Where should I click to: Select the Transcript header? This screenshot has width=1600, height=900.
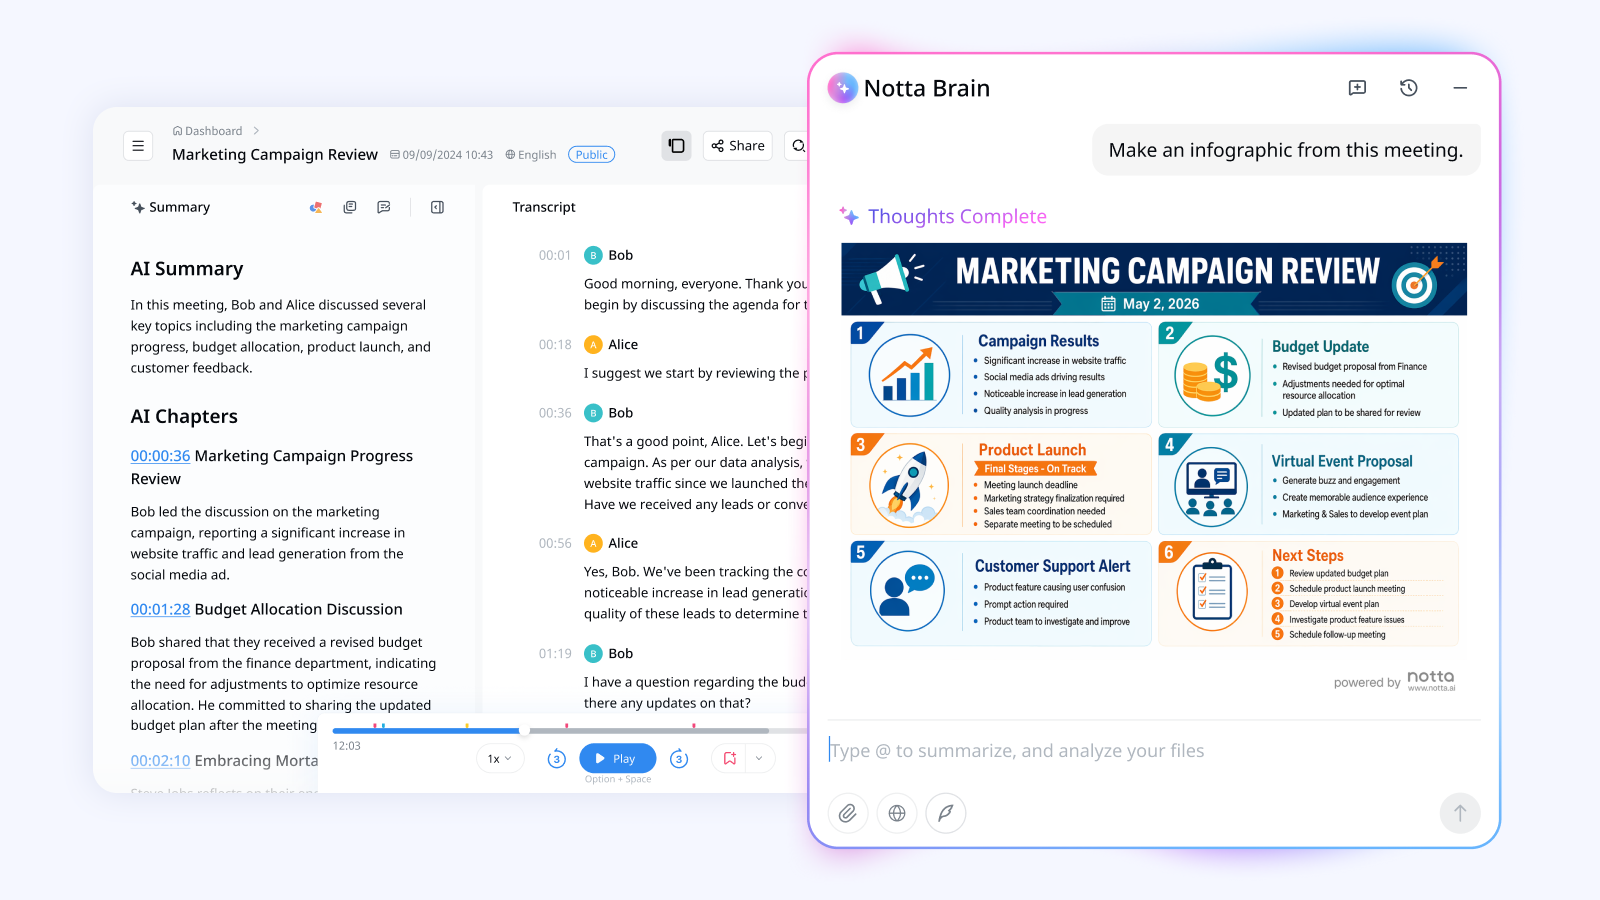(544, 207)
